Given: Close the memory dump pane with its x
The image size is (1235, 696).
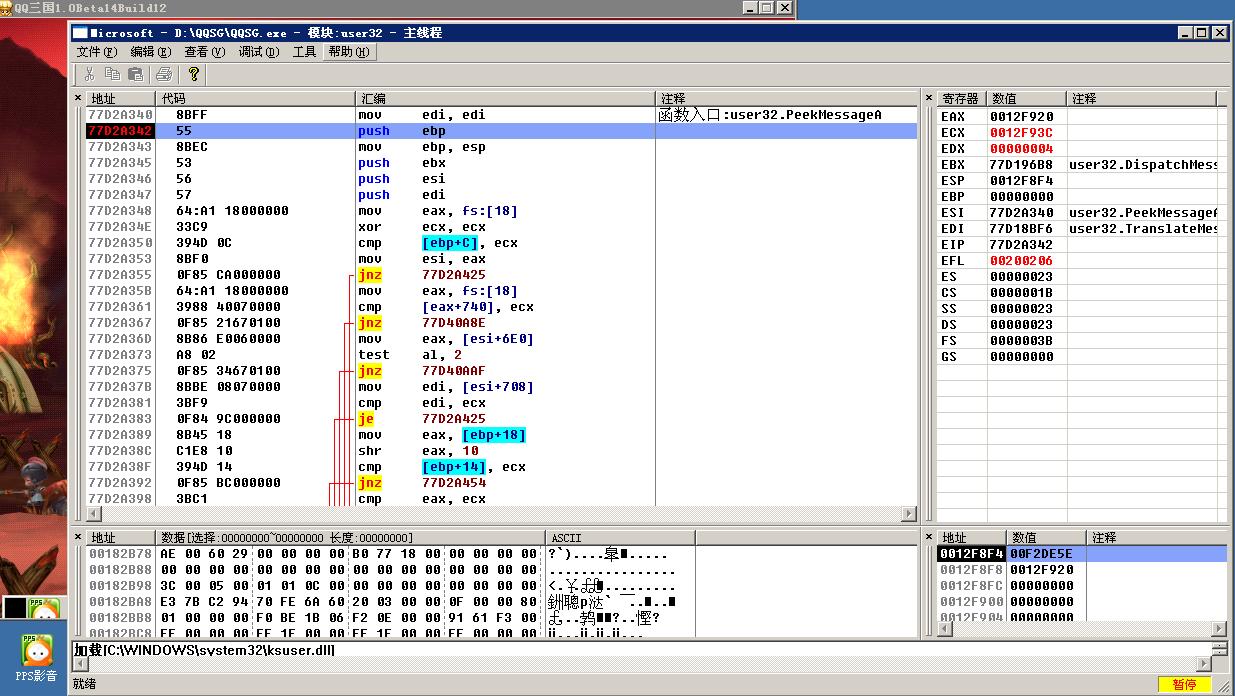Looking at the screenshot, I should [80, 537].
